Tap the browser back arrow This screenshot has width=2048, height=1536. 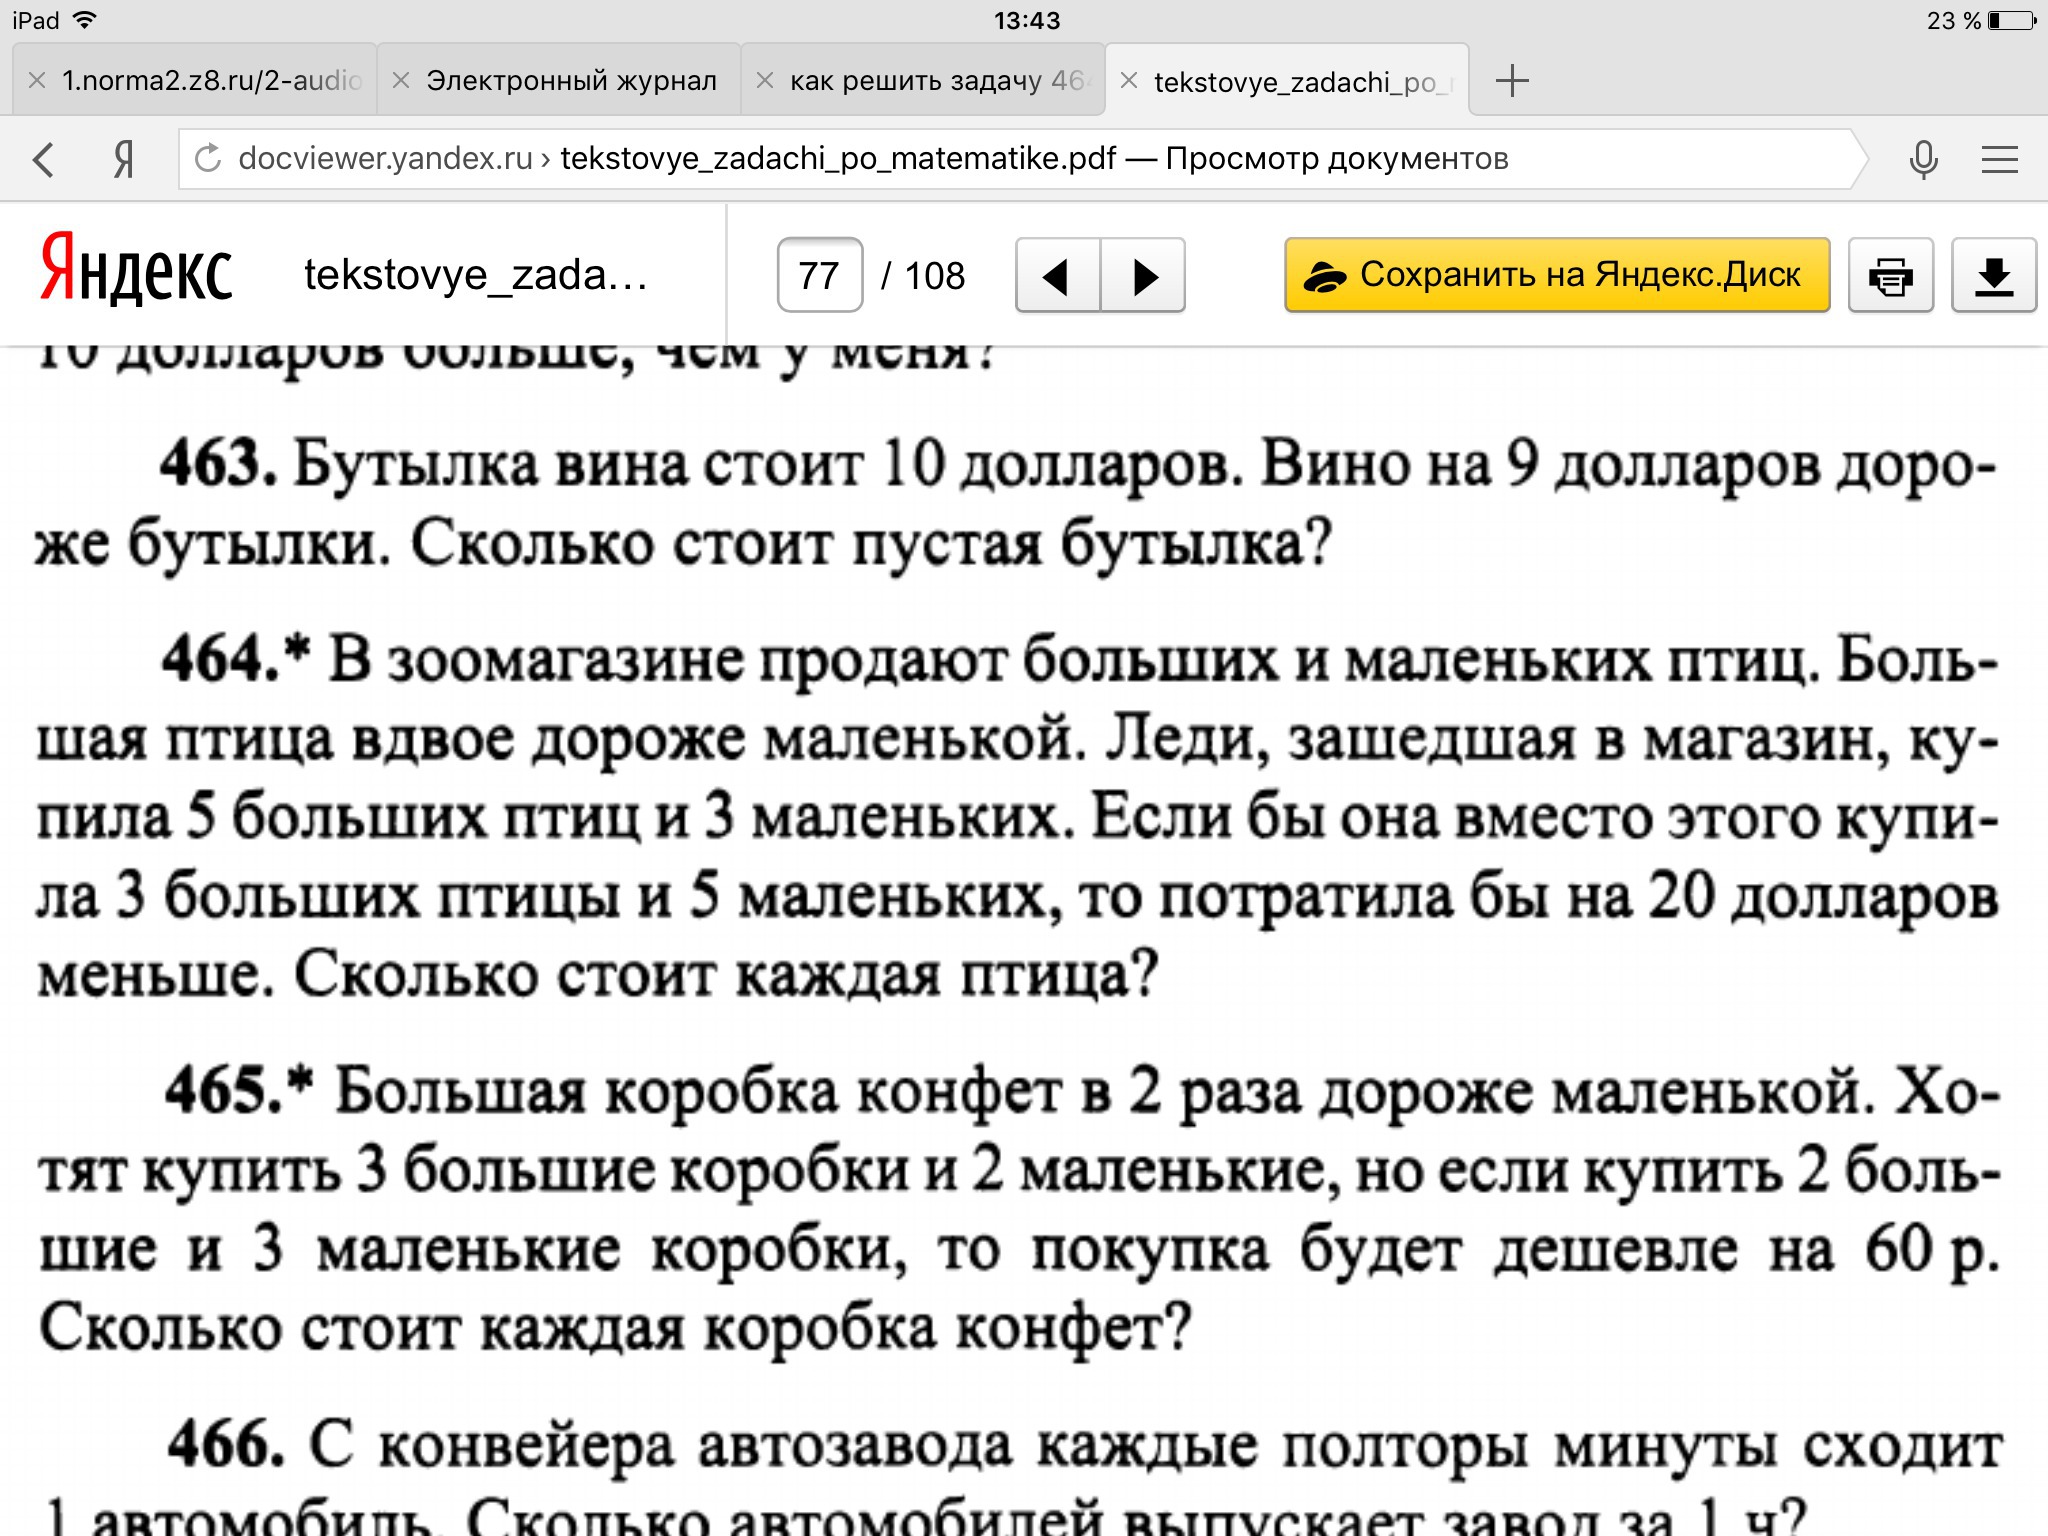pyautogui.click(x=43, y=159)
